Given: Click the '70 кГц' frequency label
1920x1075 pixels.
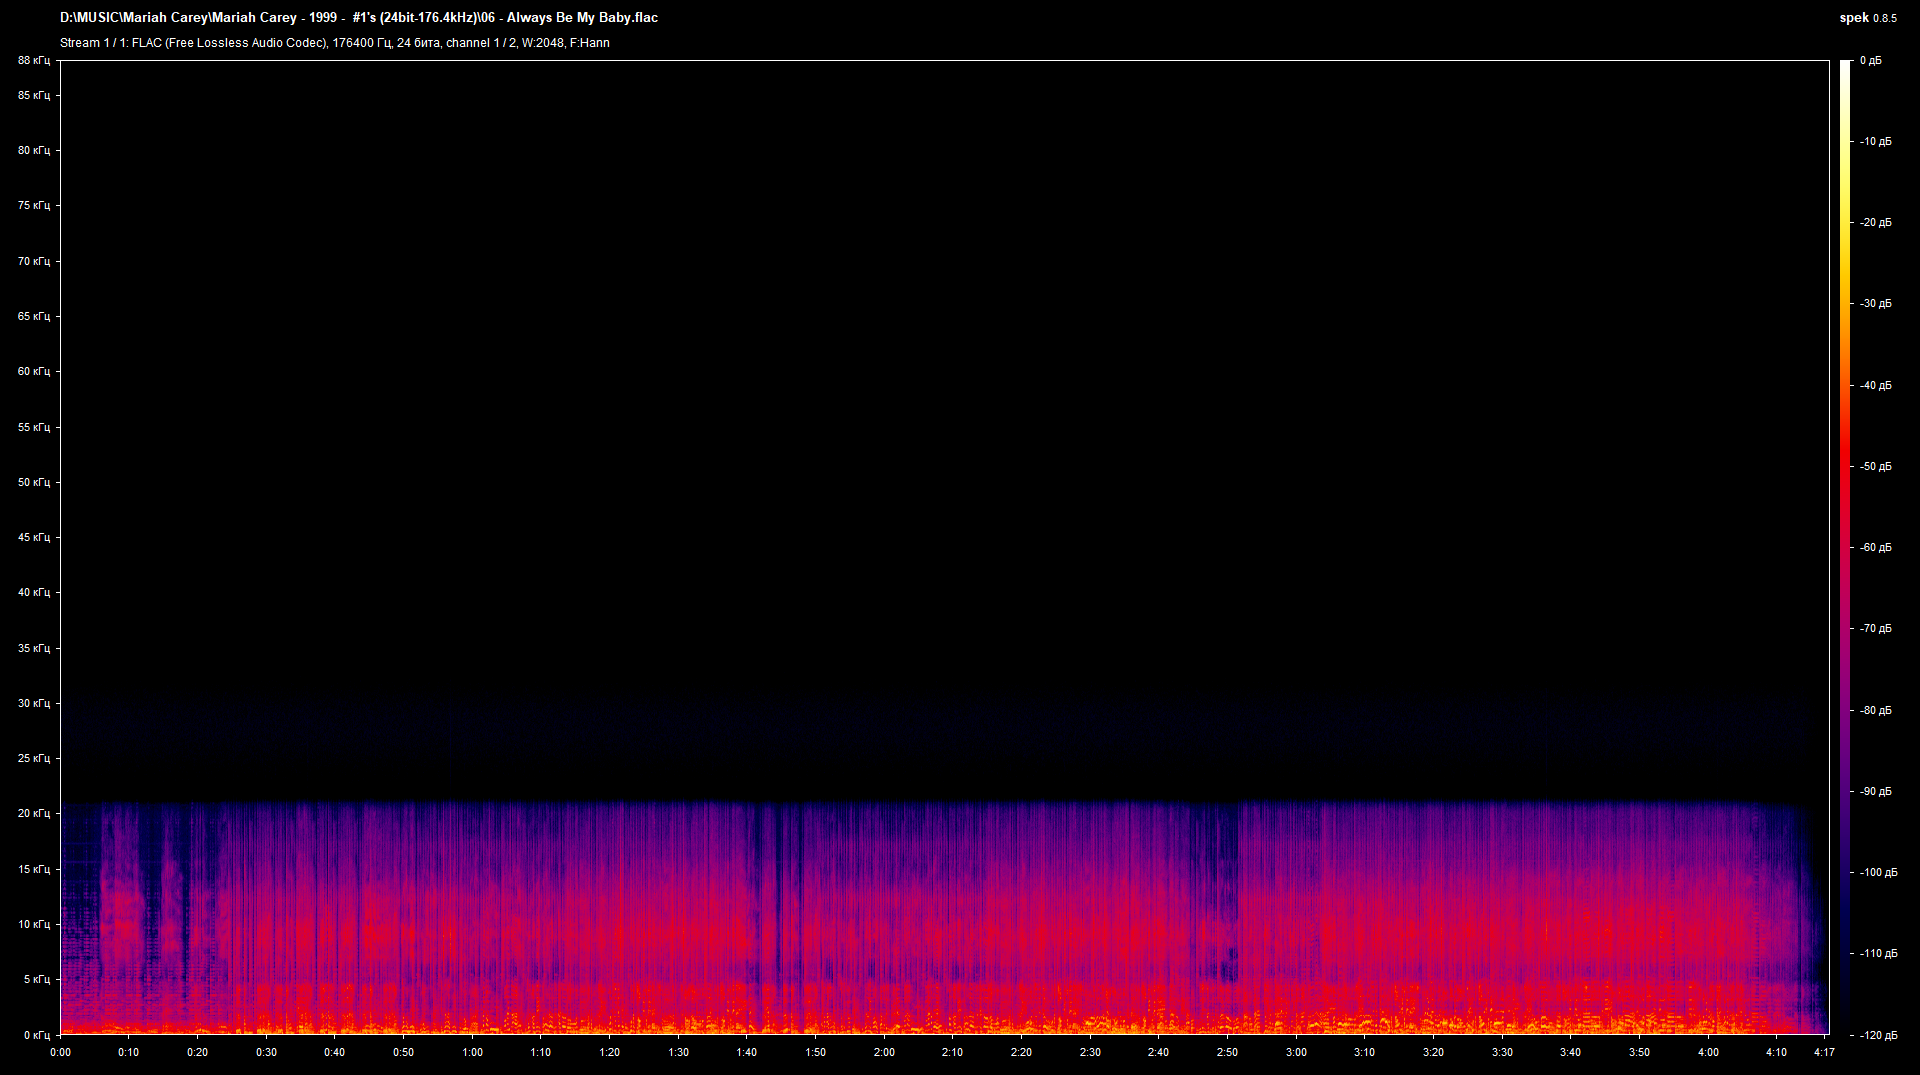Looking at the screenshot, I should coord(33,262).
